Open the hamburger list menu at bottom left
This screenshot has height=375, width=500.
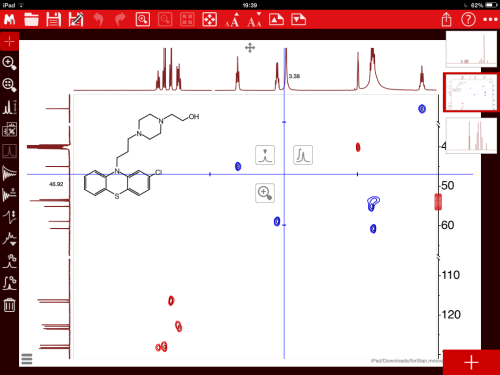tap(27, 359)
